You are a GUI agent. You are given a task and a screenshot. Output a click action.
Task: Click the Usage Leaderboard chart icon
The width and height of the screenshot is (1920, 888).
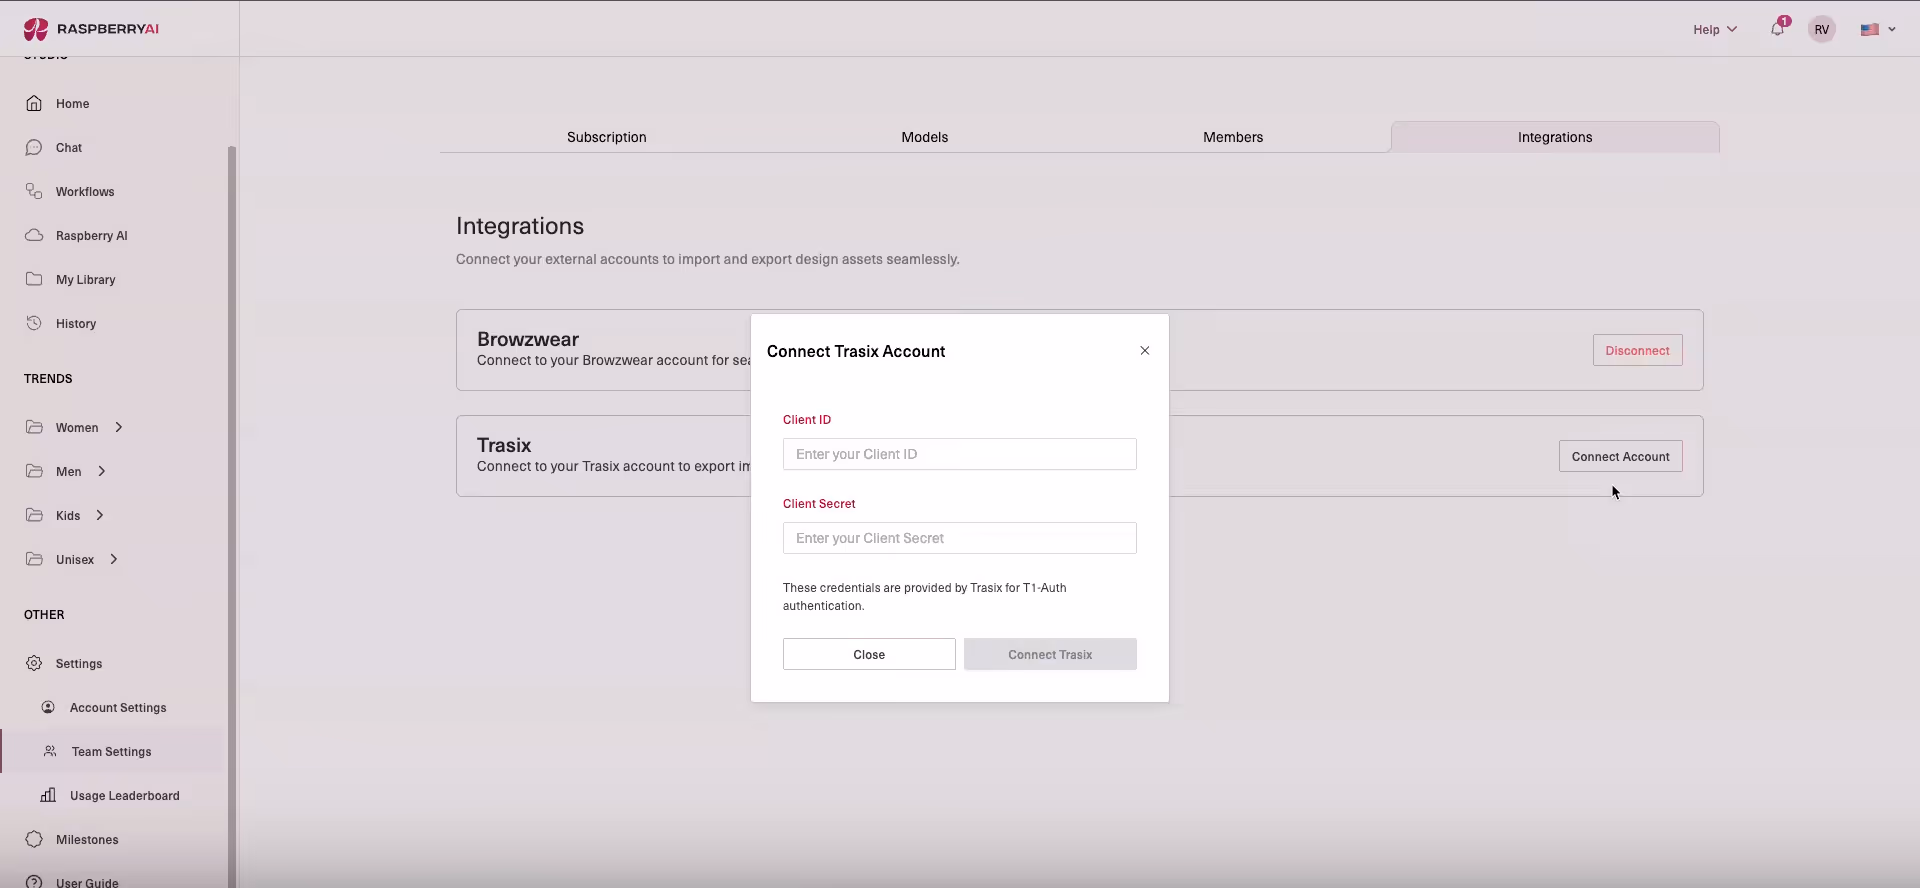click(48, 795)
